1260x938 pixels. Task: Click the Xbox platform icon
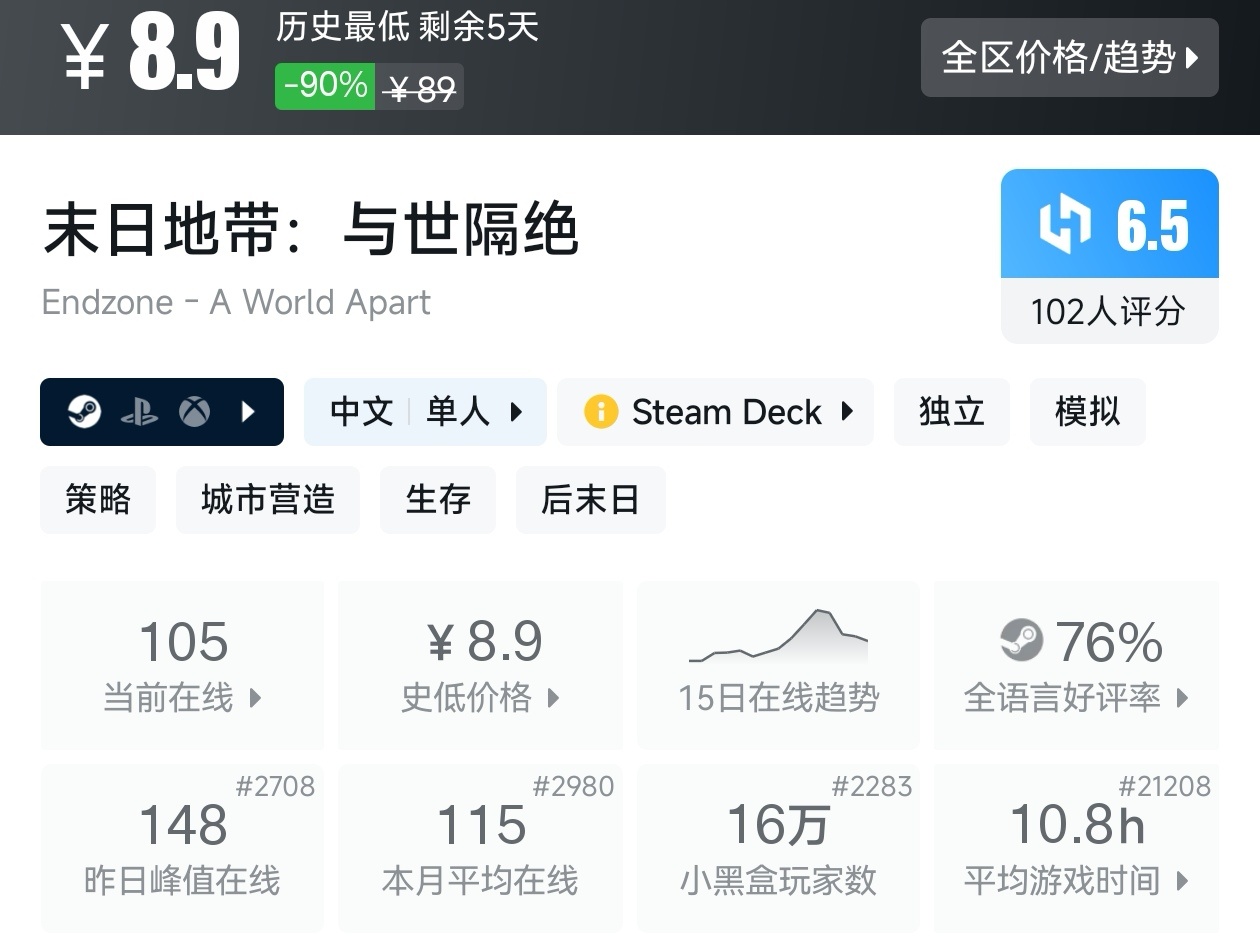pyautogui.click(x=194, y=411)
